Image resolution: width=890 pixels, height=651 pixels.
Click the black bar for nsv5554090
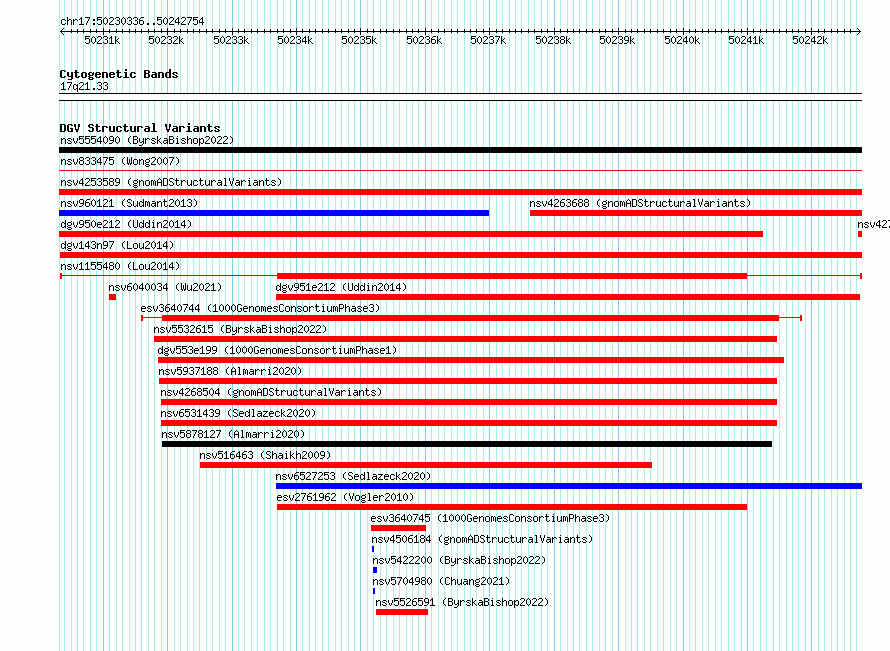click(x=460, y=150)
